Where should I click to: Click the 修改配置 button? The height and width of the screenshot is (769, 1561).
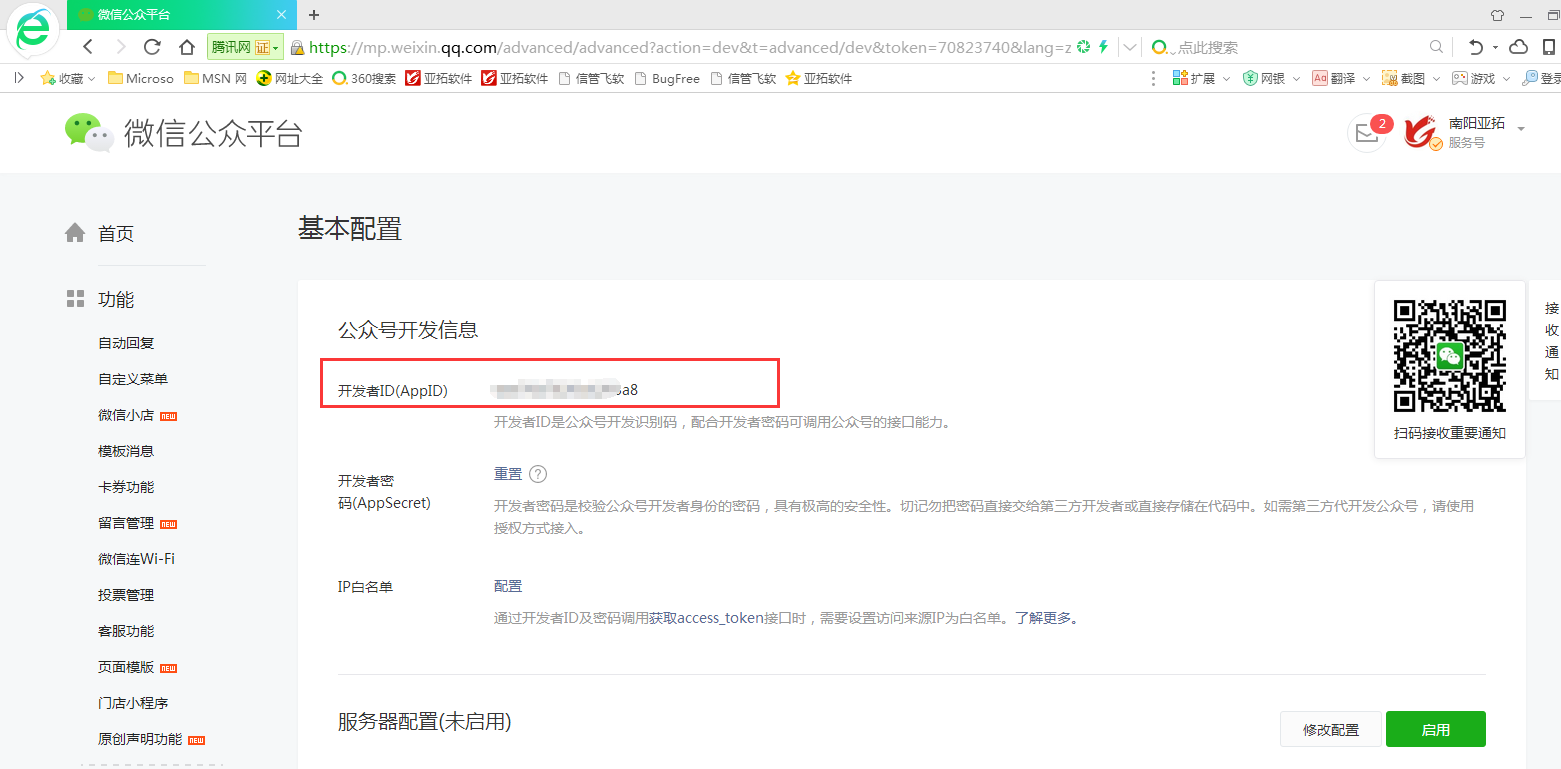click(x=1330, y=730)
